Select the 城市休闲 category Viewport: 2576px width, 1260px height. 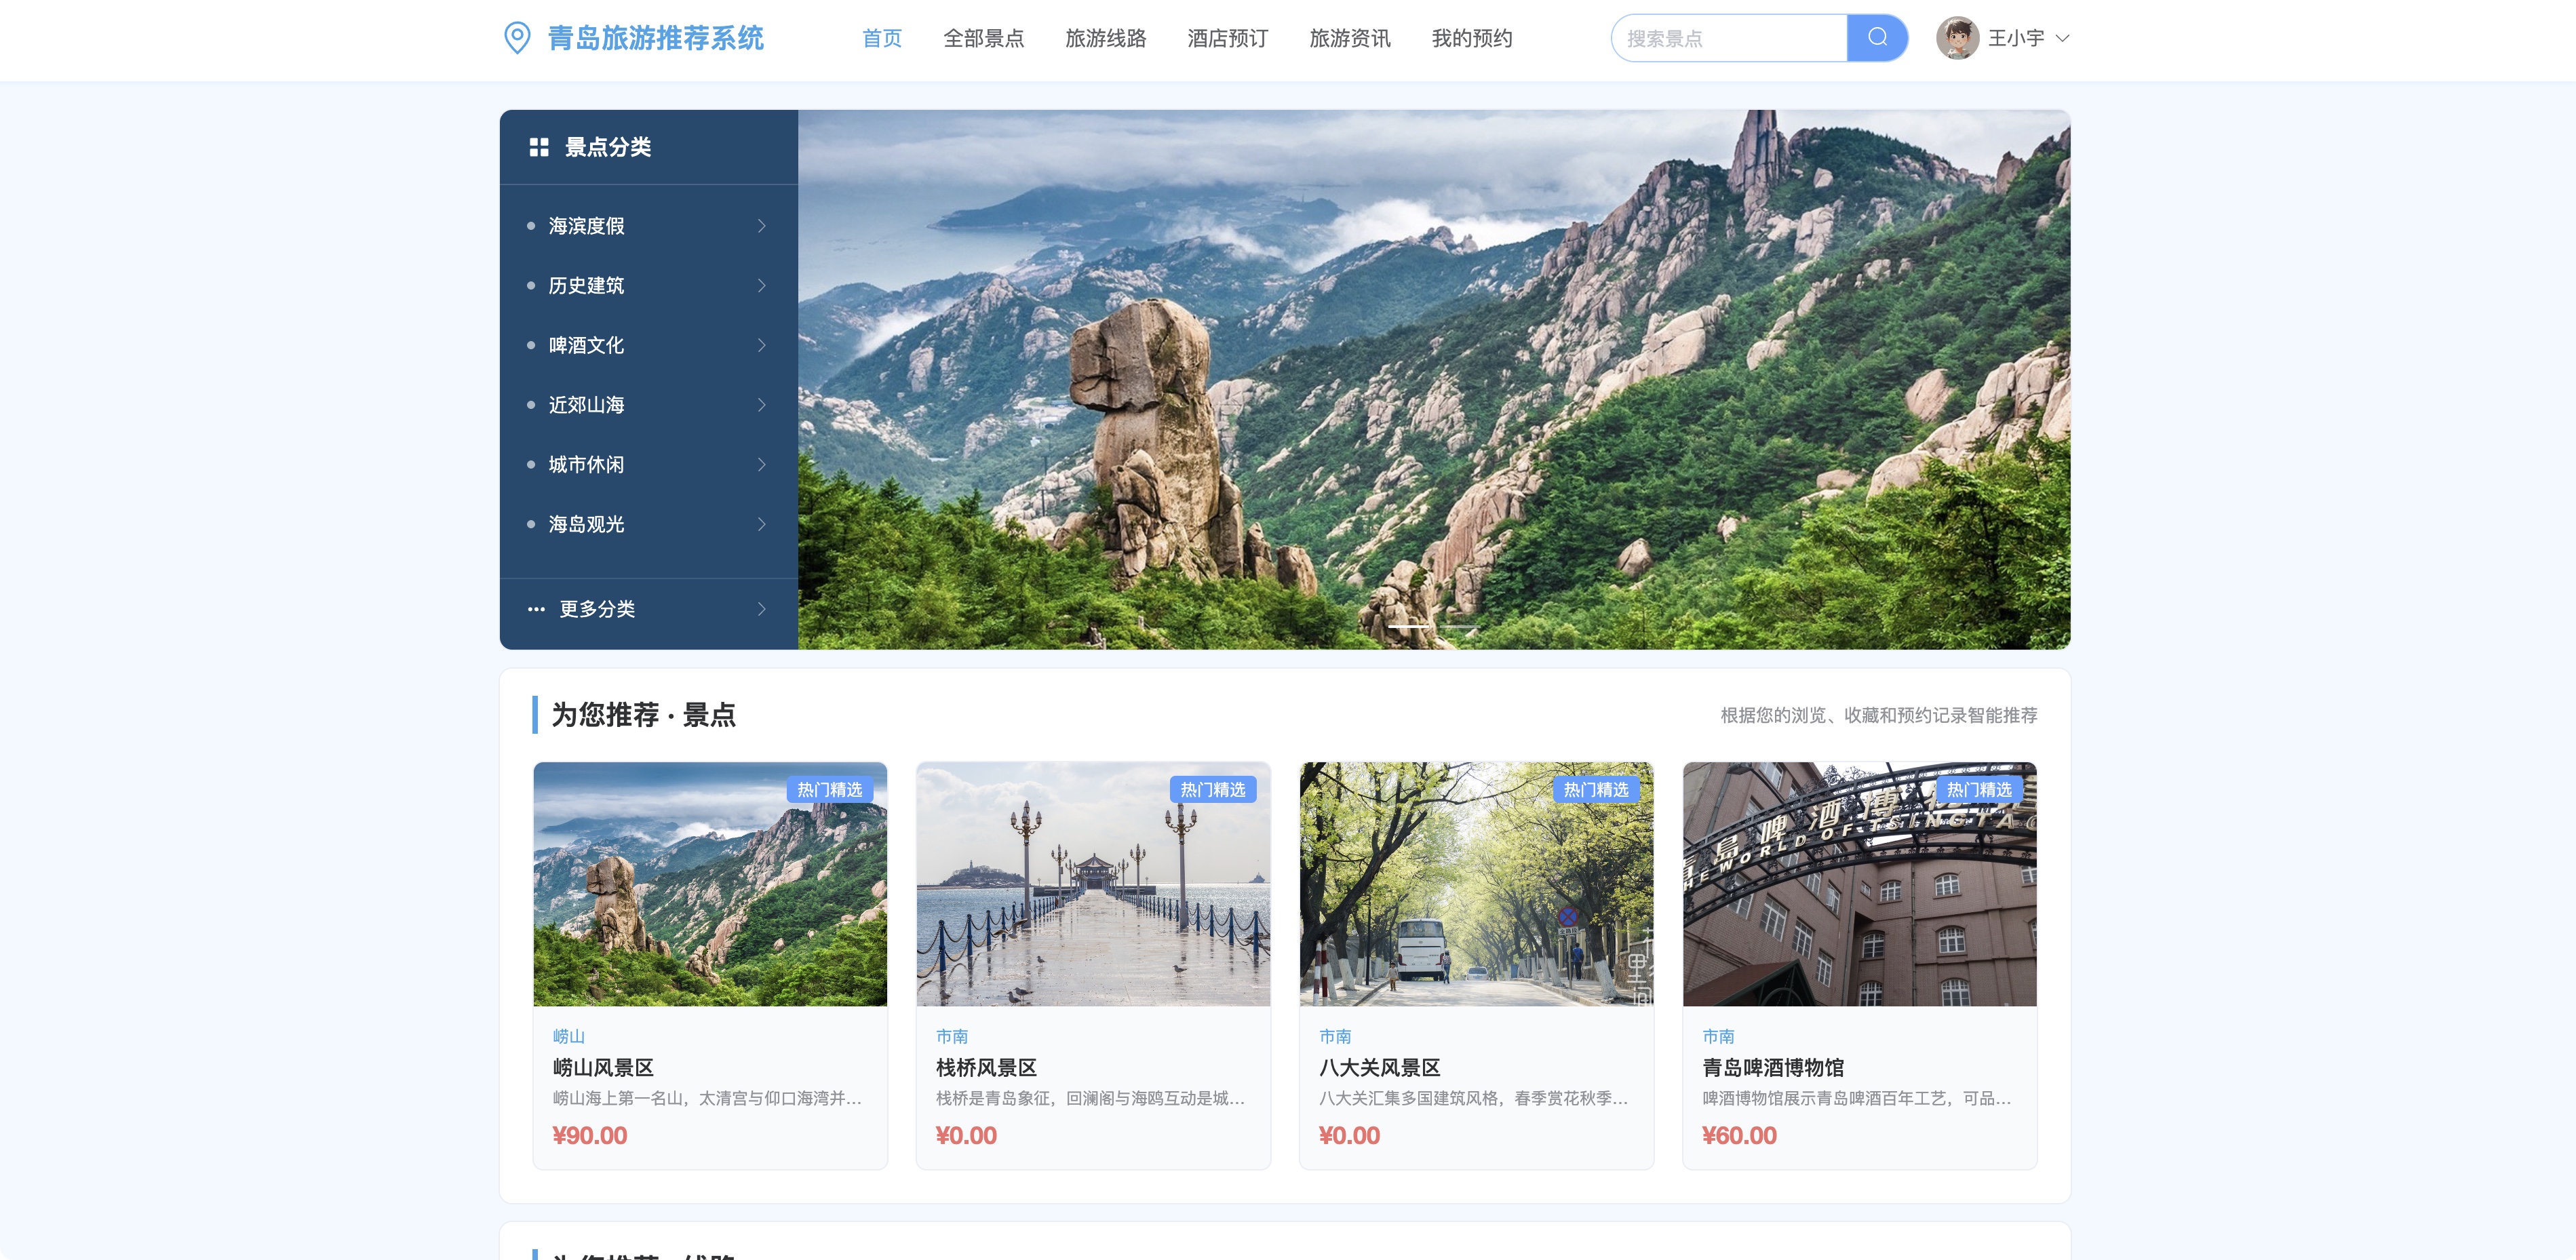click(x=649, y=465)
